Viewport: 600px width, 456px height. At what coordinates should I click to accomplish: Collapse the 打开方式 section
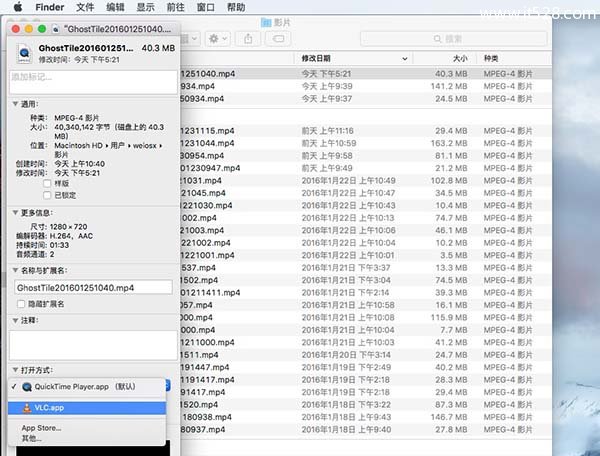click(15, 370)
